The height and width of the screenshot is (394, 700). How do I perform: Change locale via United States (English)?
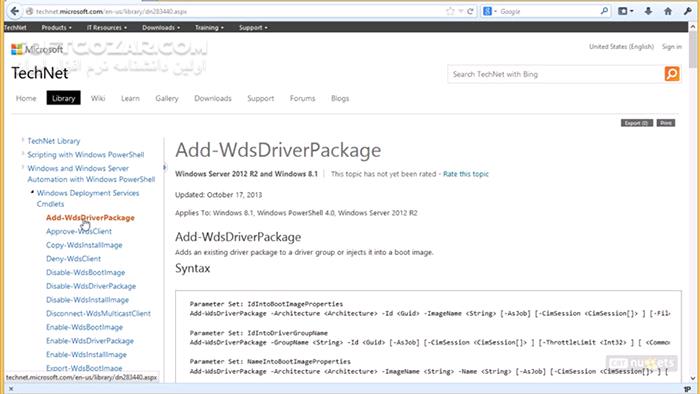click(621, 46)
